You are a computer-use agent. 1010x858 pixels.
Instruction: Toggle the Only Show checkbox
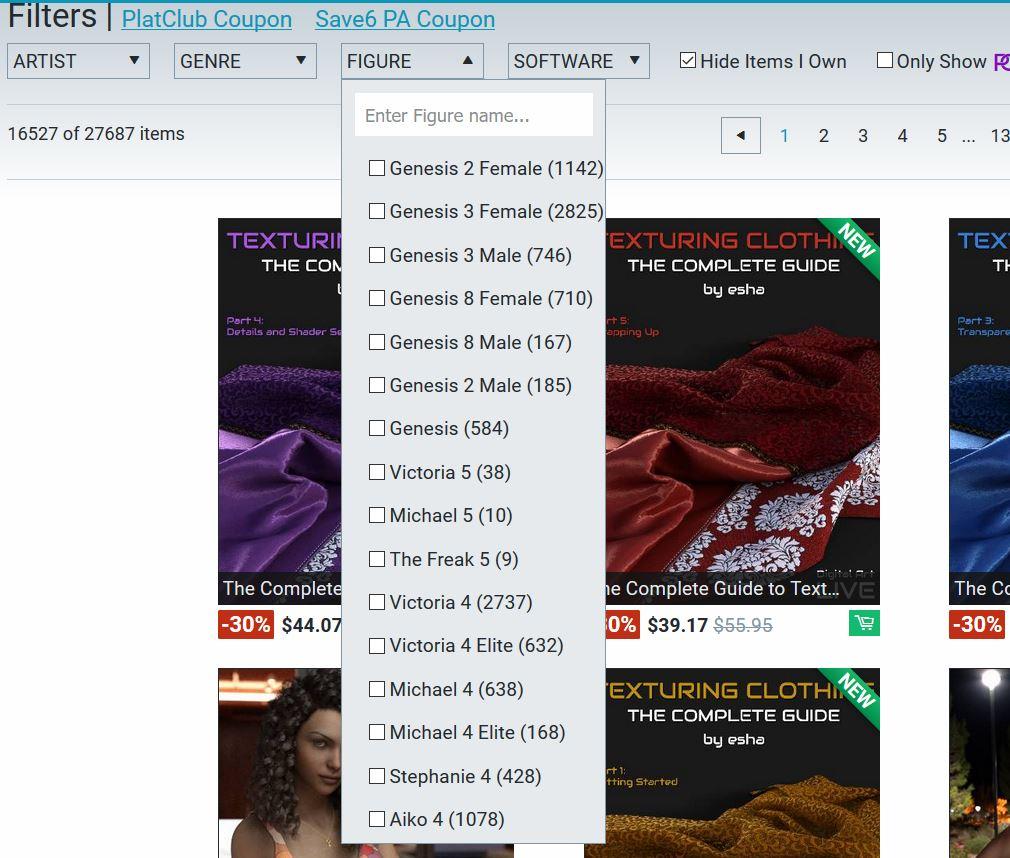click(885, 61)
